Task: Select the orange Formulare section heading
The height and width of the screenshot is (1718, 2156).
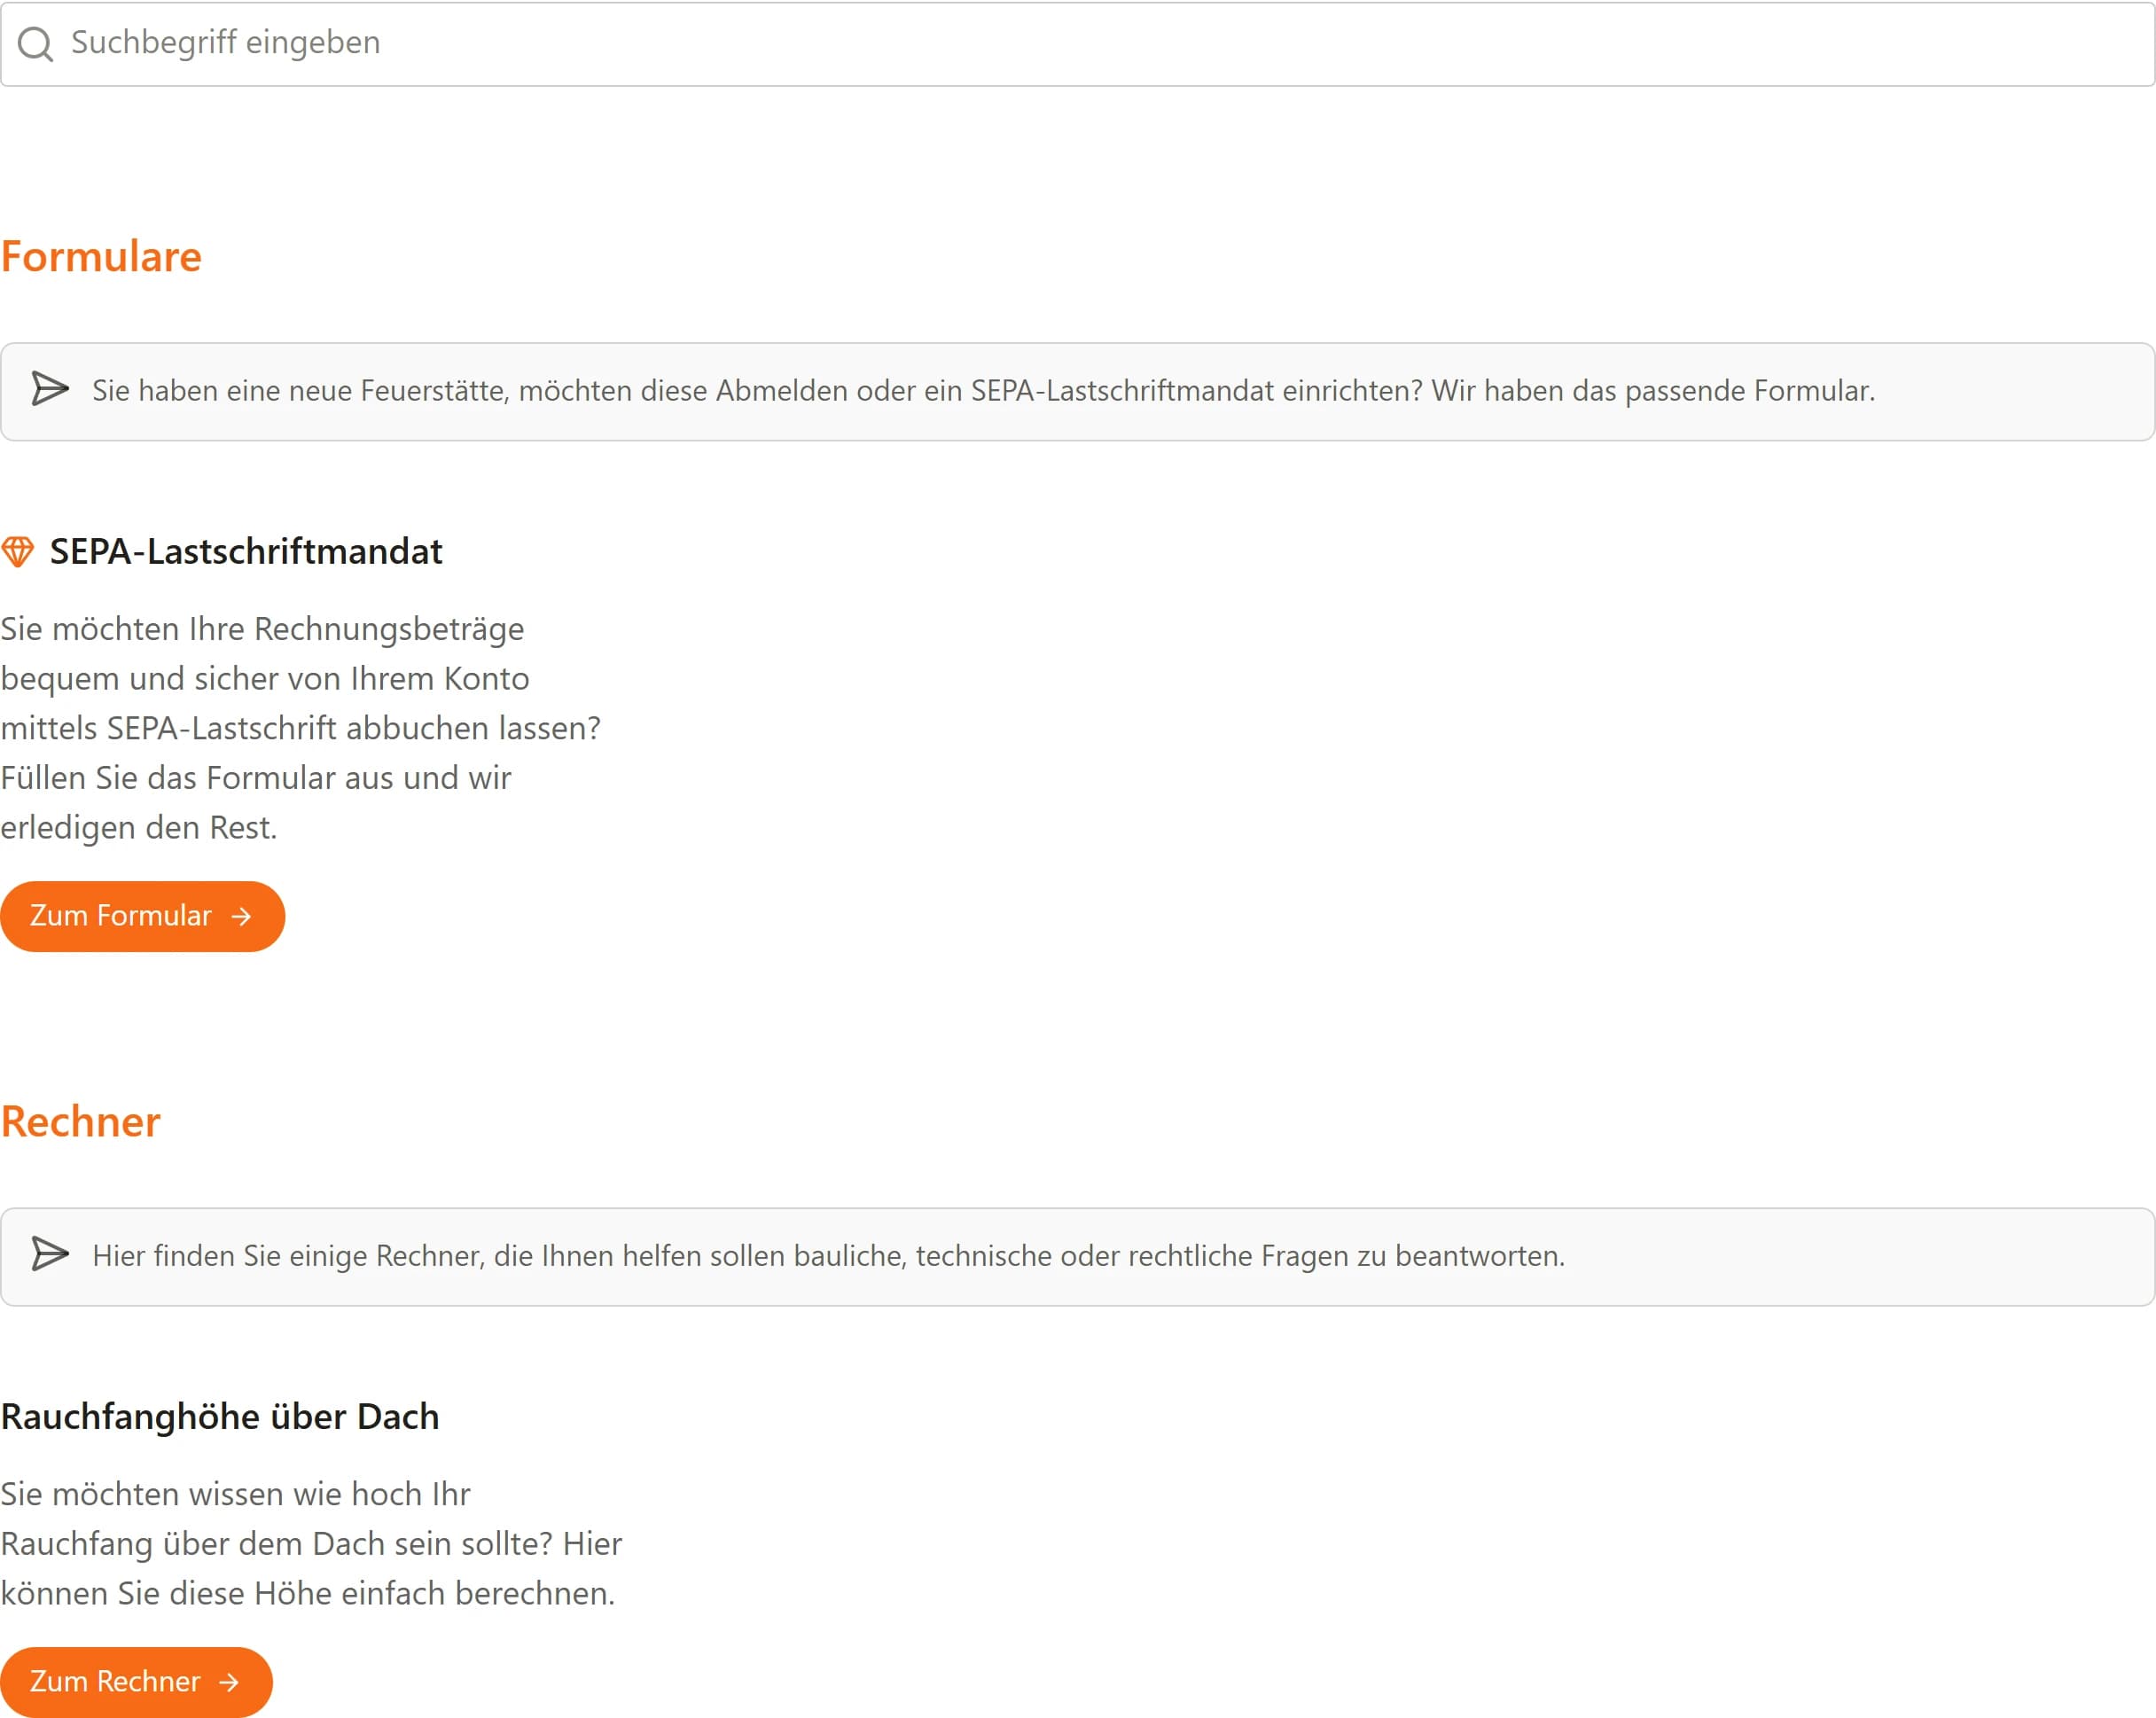Action: coord(101,256)
